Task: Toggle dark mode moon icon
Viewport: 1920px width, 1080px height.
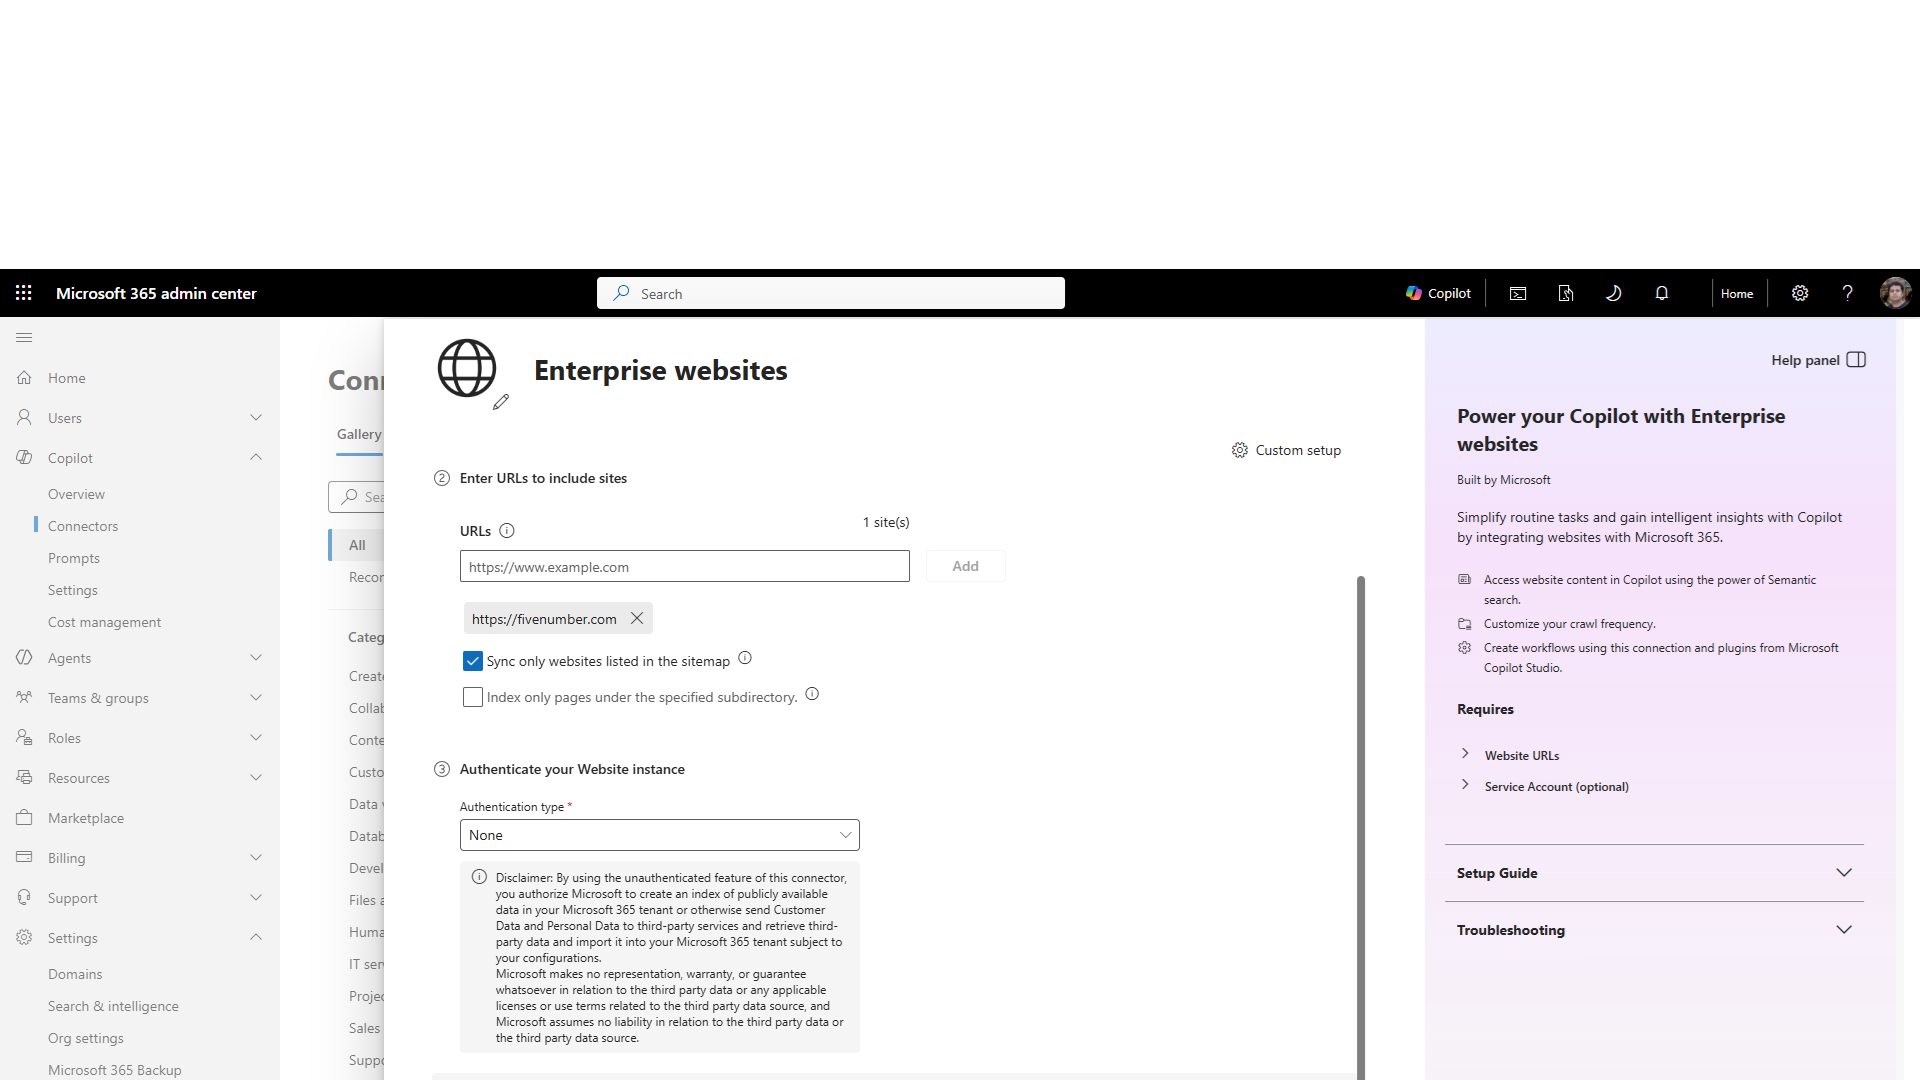Action: point(1613,293)
